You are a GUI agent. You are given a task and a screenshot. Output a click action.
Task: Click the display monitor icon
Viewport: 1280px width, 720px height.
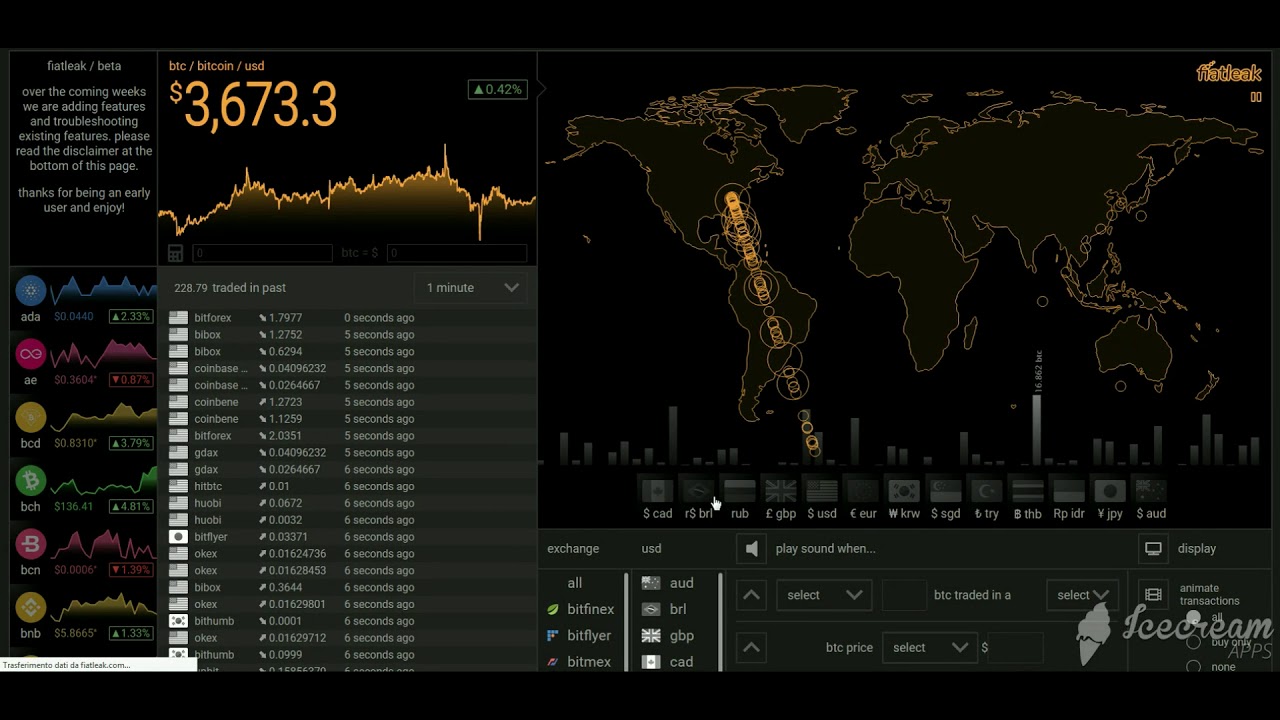pos(1153,548)
